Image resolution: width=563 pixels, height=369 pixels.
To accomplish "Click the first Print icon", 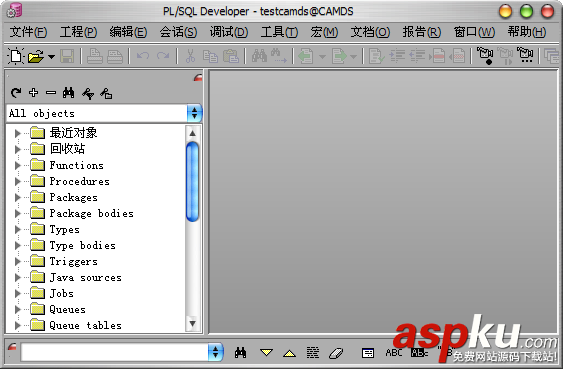I will pyautogui.click(x=95, y=56).
